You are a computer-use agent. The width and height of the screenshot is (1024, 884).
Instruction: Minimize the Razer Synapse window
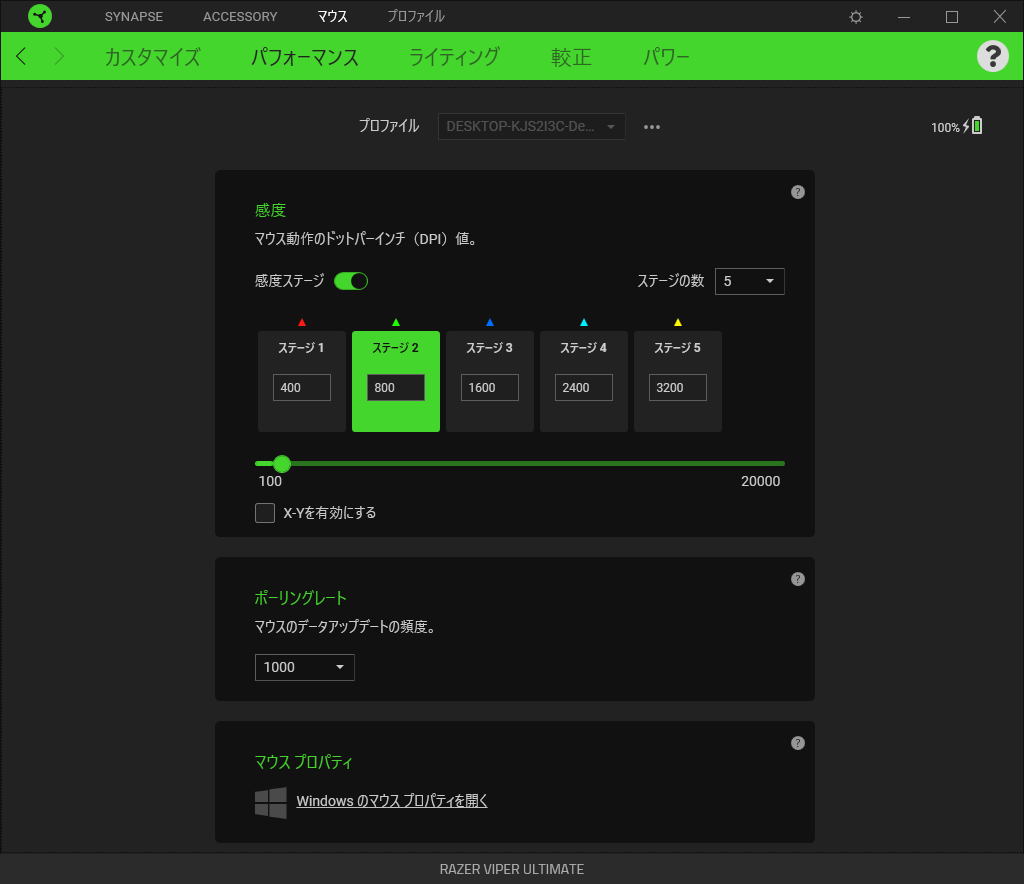point(904,17)
